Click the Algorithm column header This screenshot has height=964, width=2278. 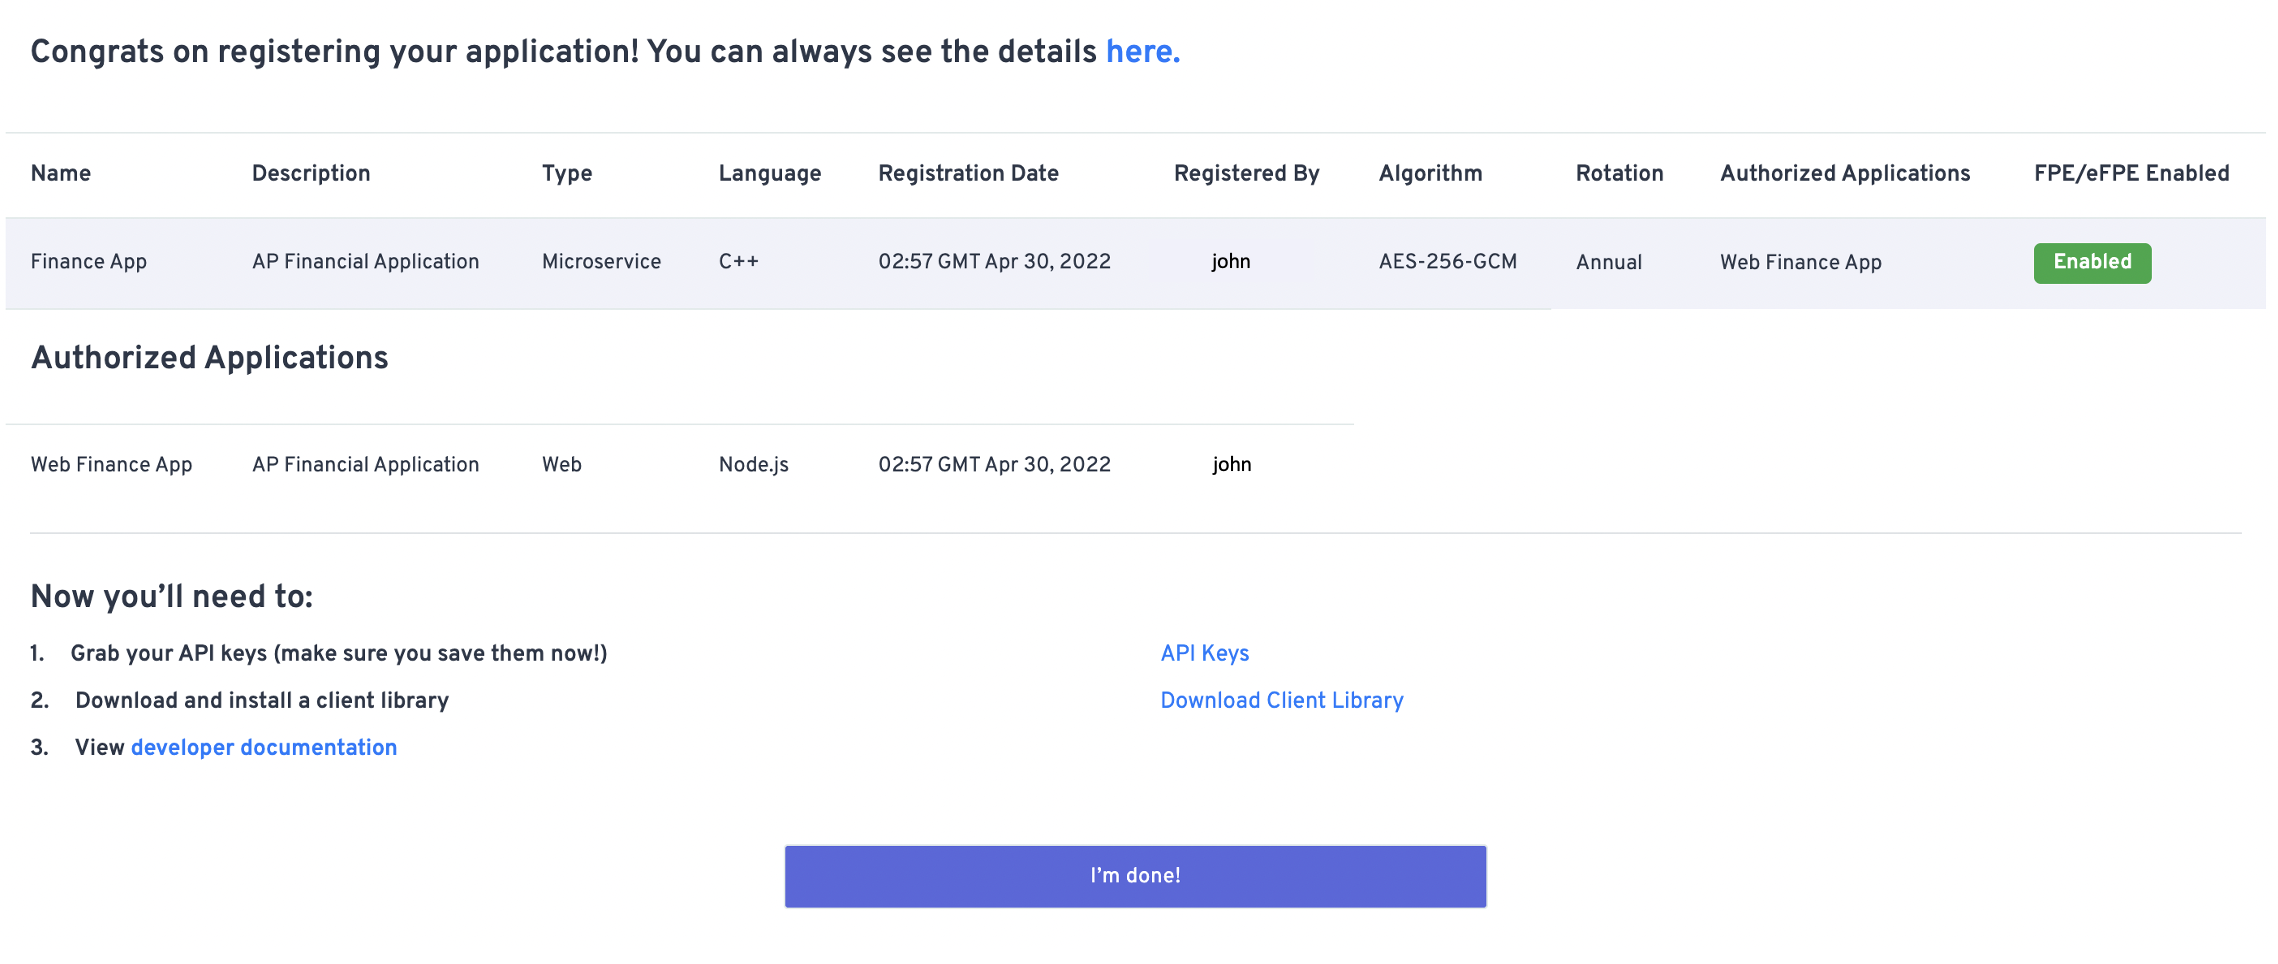pos(1430,173)
